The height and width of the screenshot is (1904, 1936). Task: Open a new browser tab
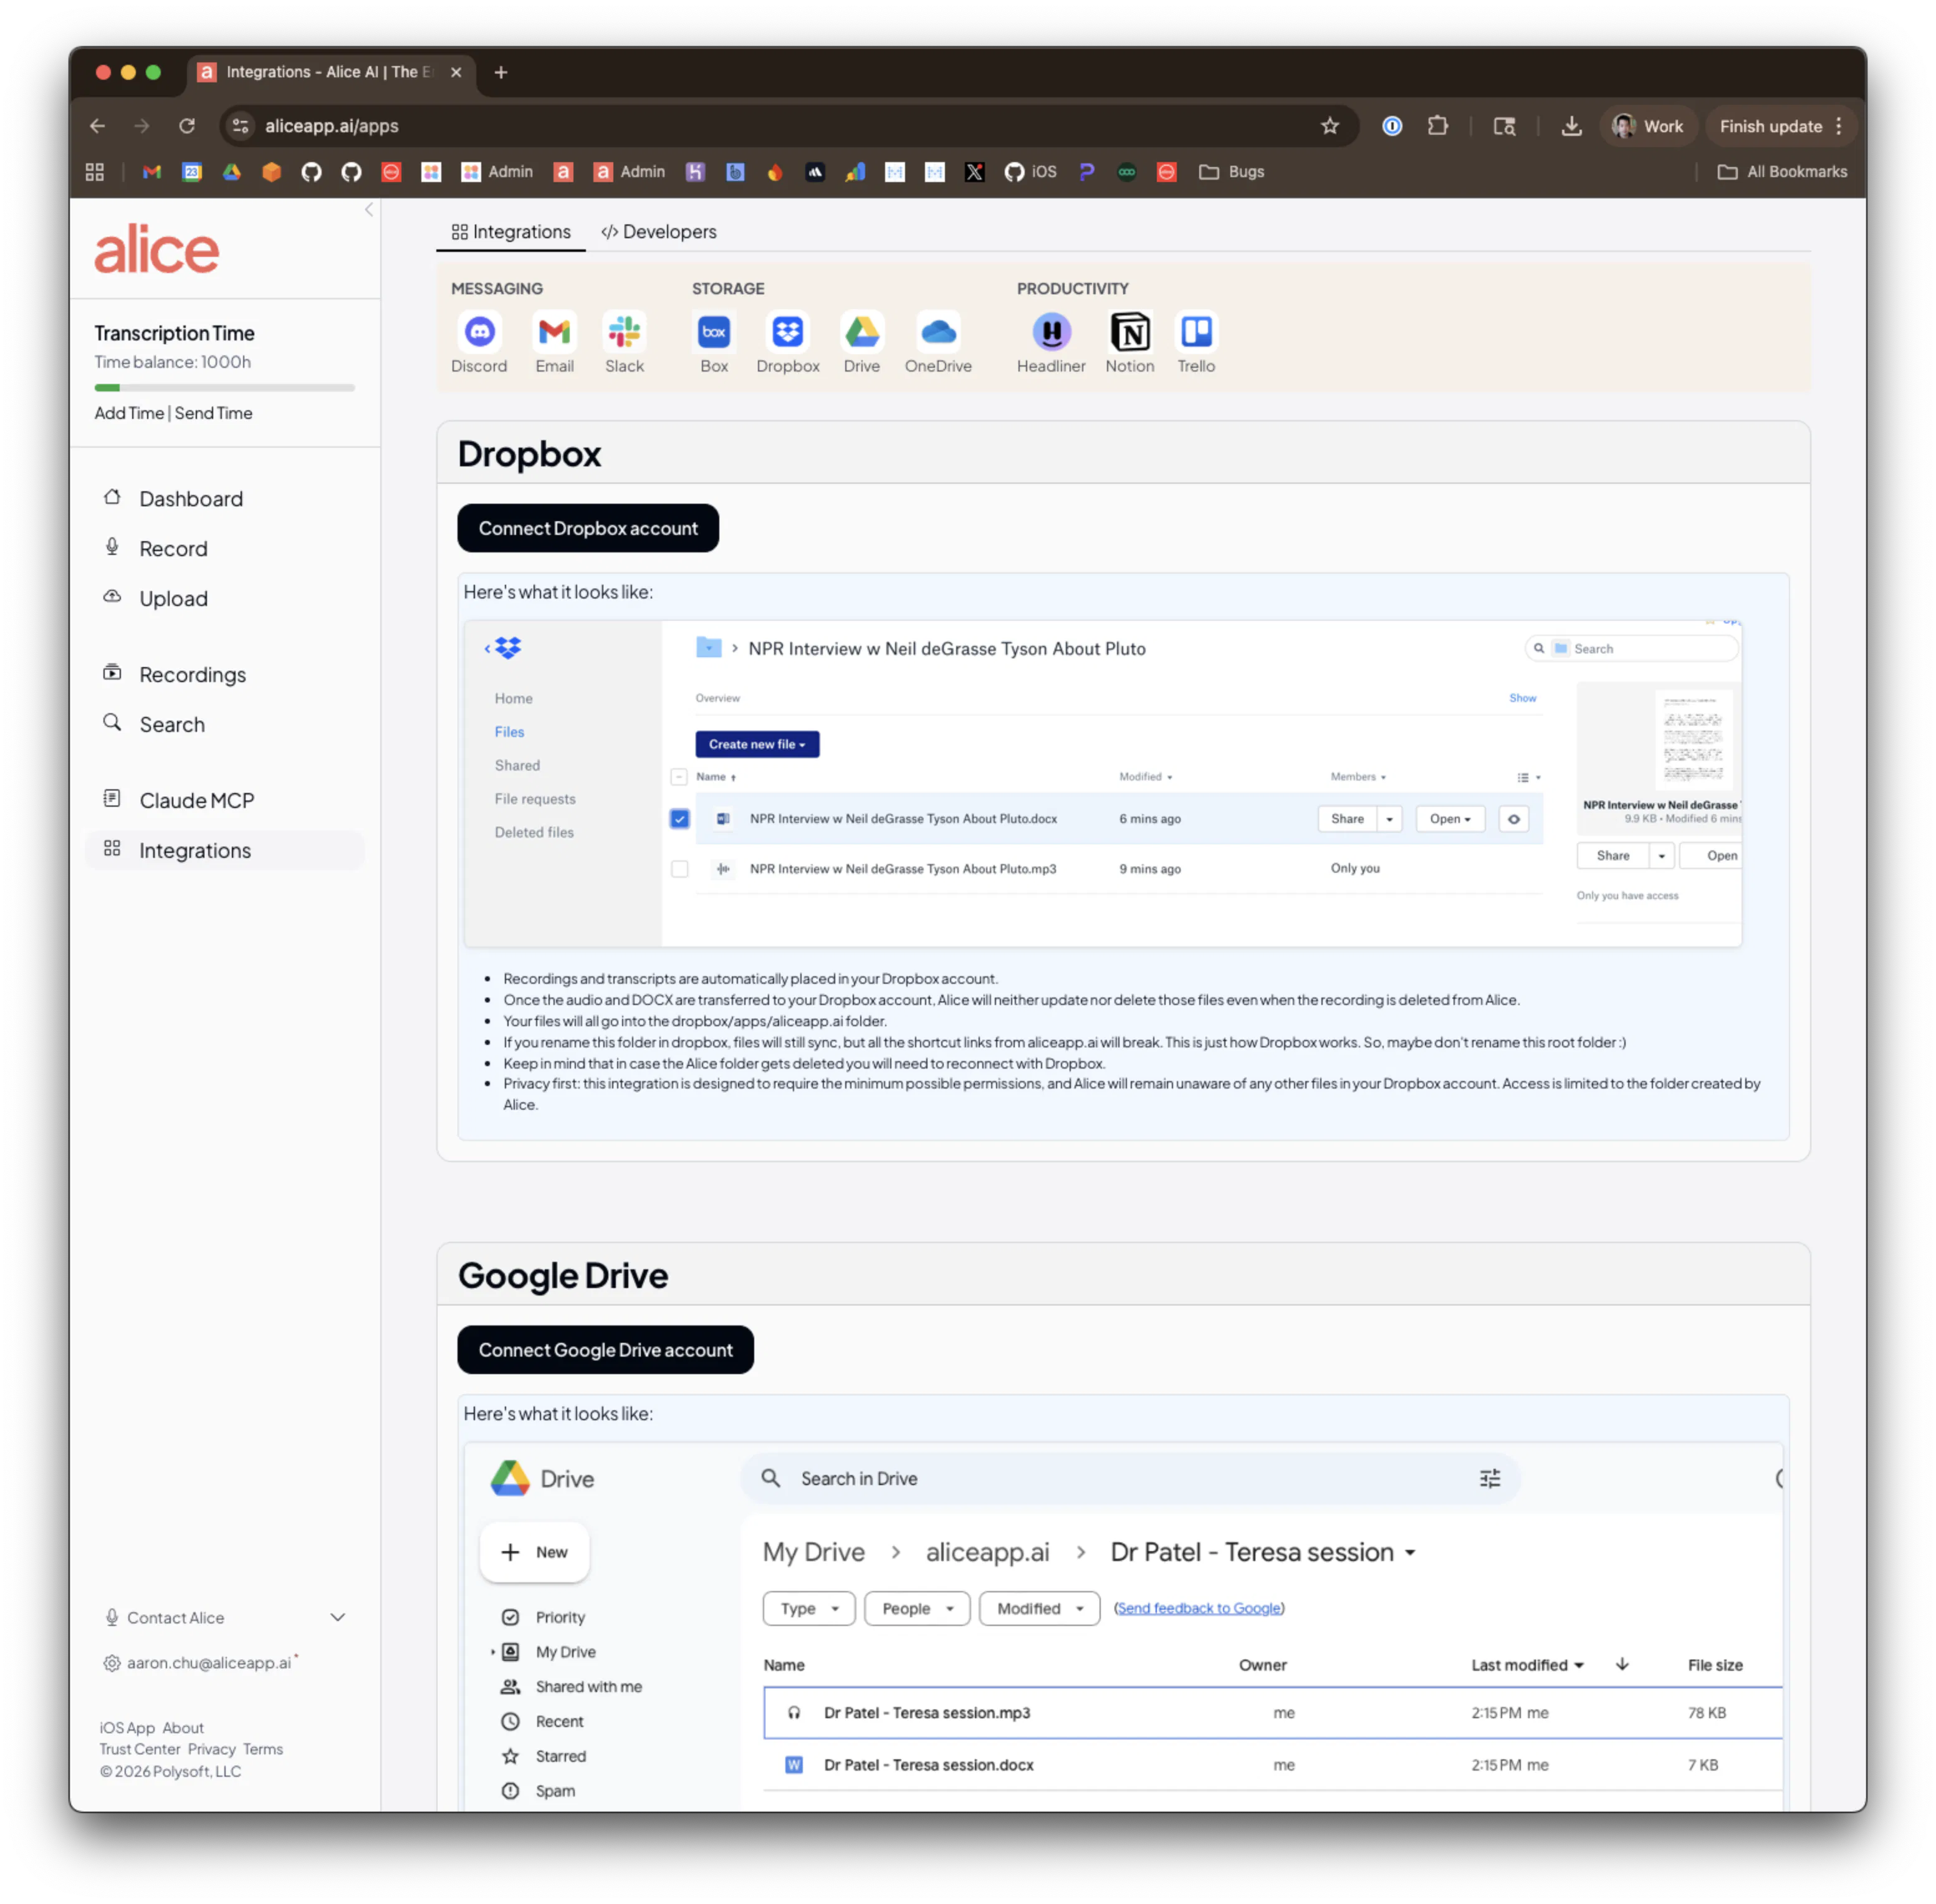pos(501,72)
